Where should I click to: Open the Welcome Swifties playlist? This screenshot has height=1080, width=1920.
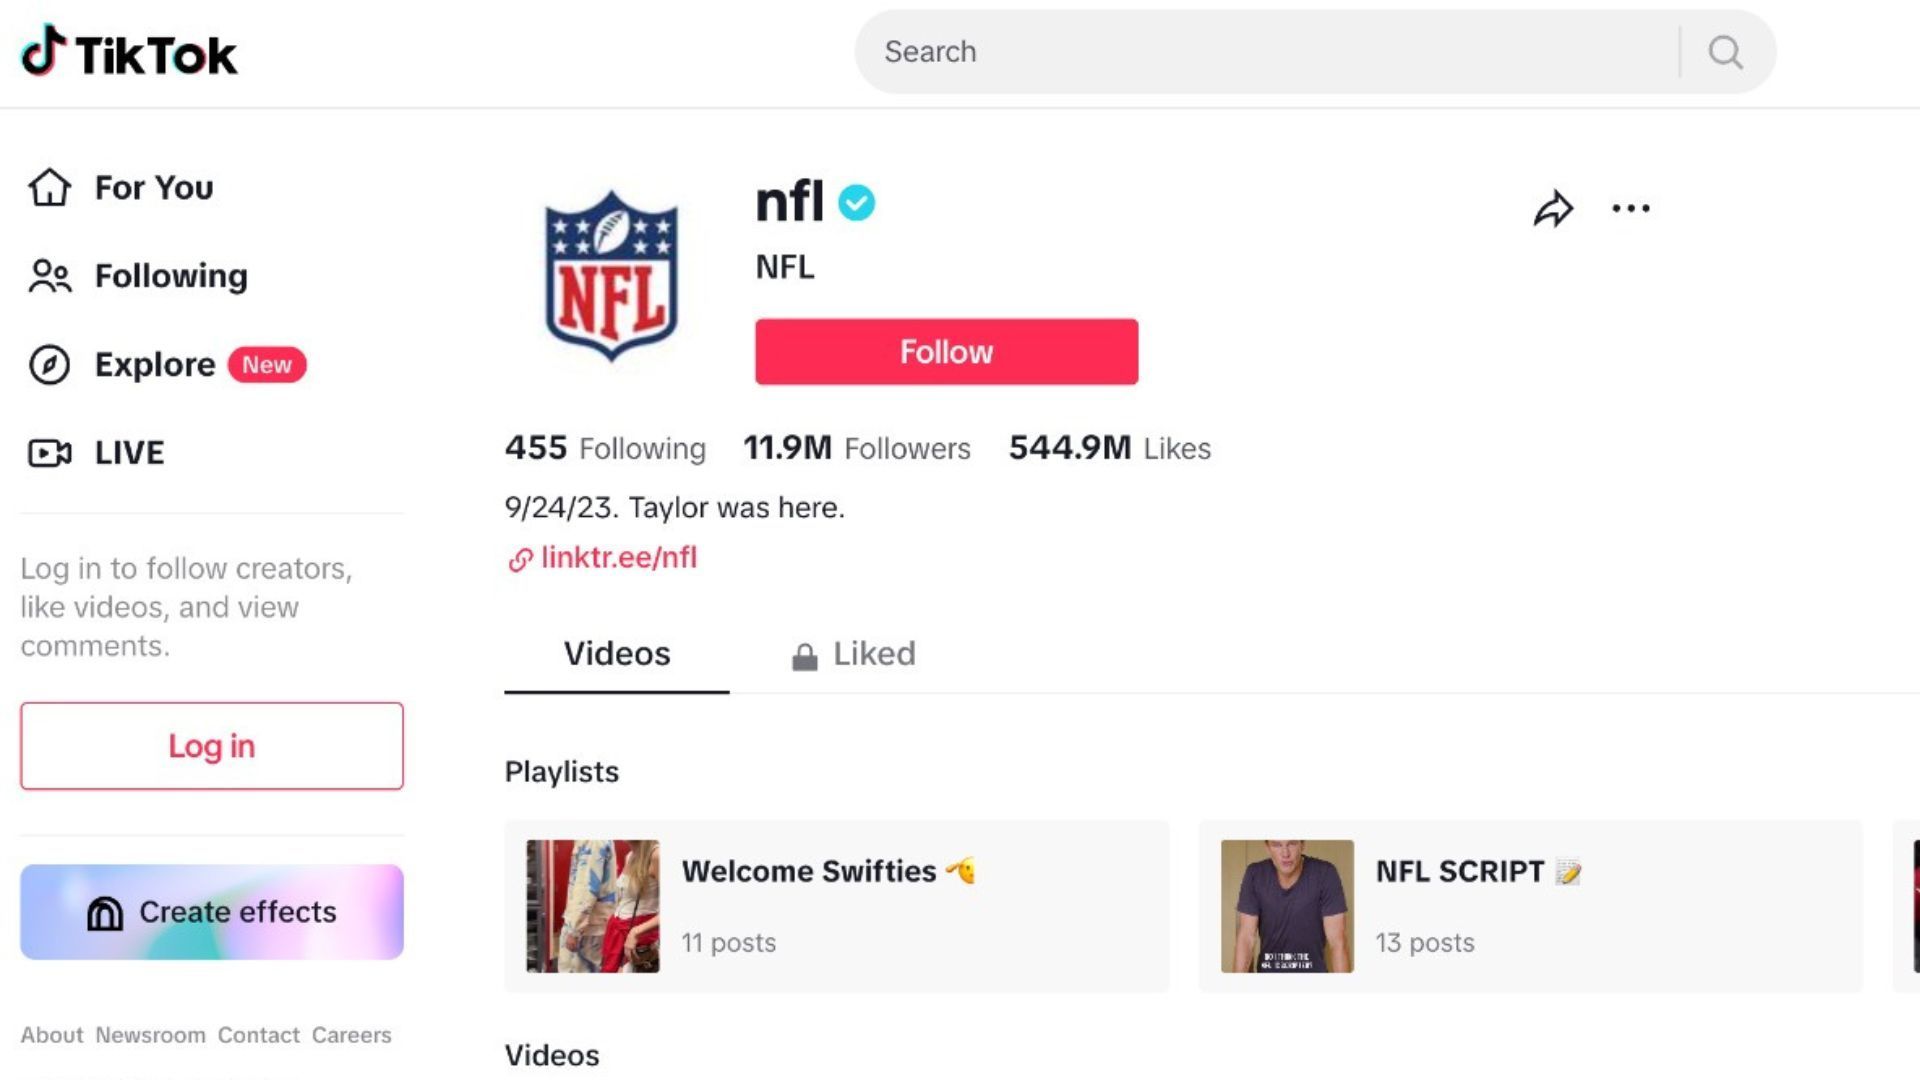(837, 906)
